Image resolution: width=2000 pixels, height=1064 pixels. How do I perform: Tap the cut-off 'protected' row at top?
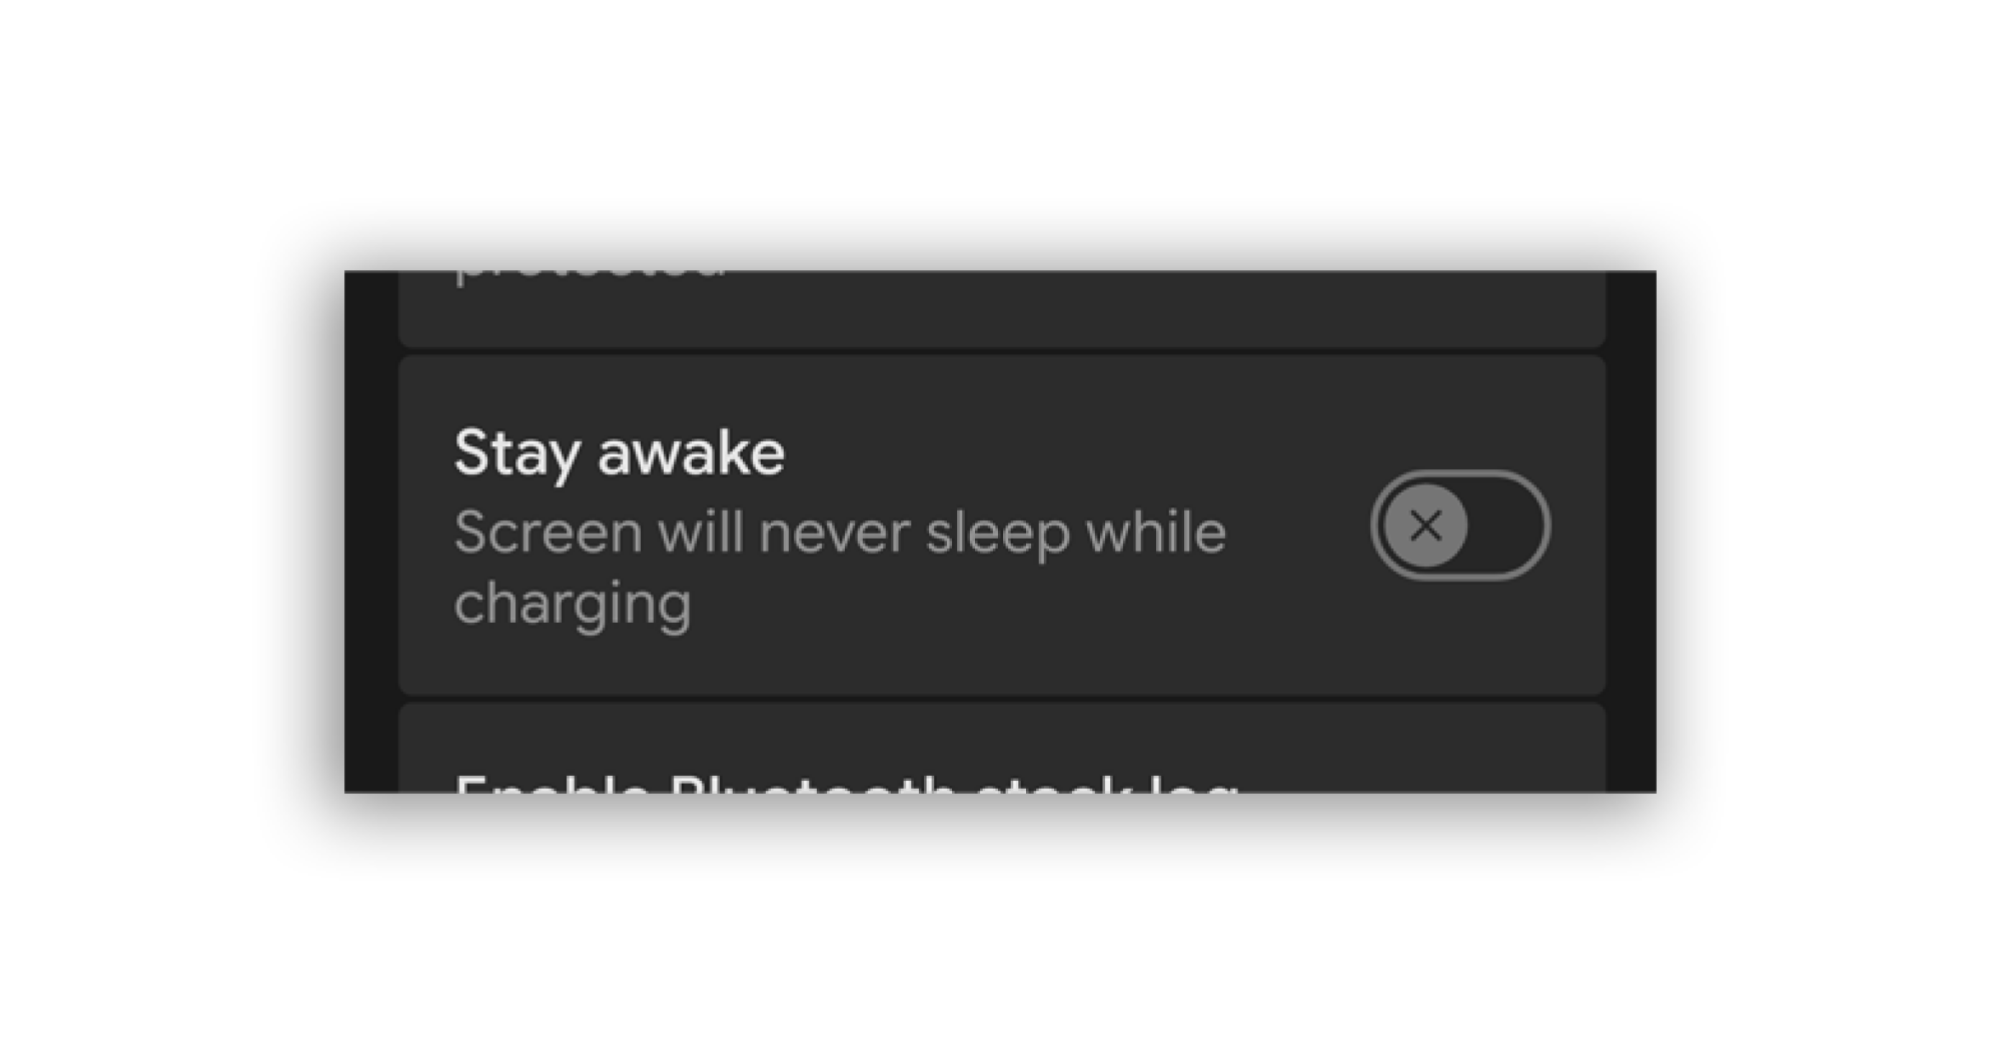[x=1002, y=309]
